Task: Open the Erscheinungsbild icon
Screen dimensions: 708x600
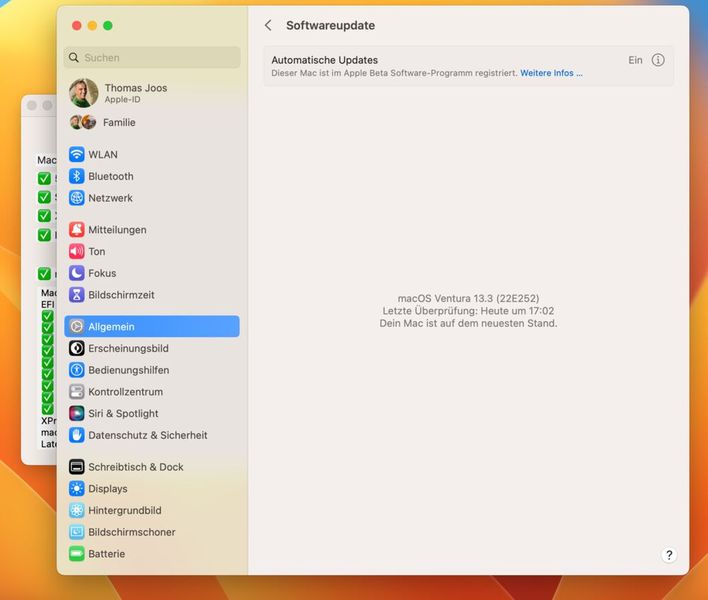Action: point(76,348)
